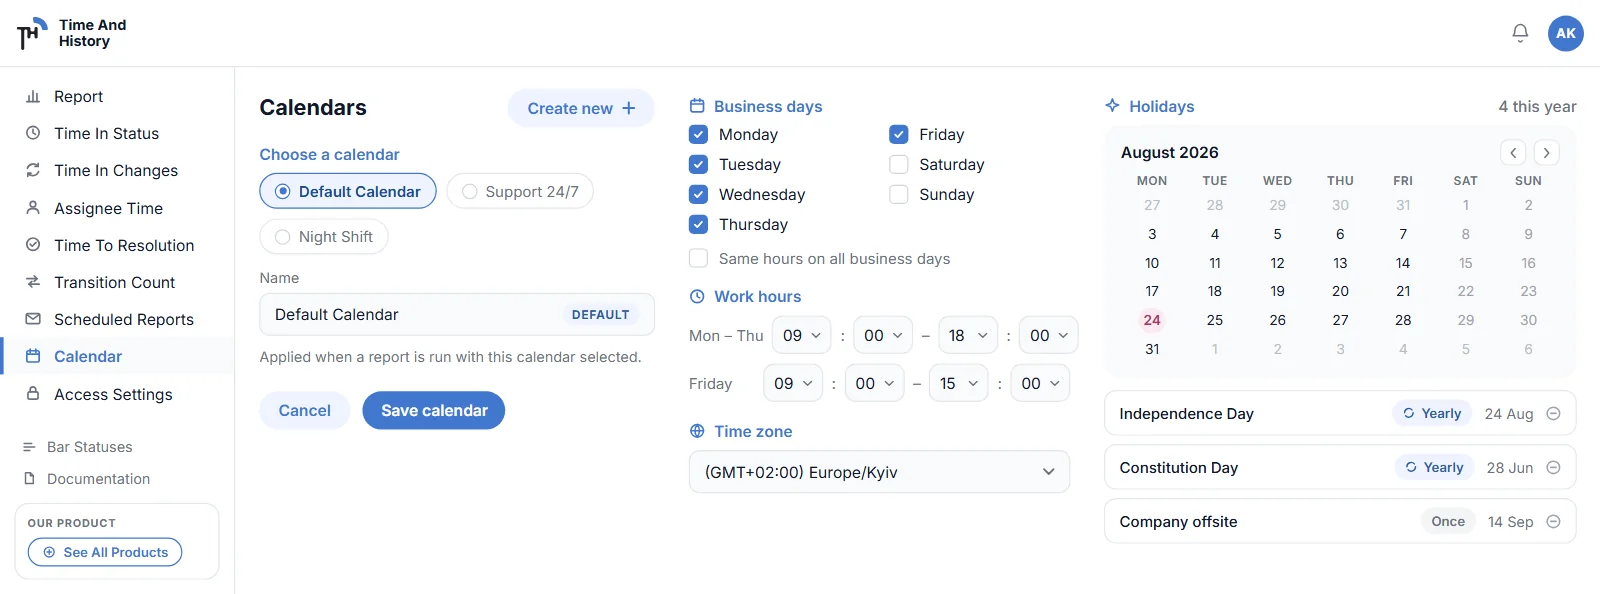Click the Time In Changes refresh icon
The height and width of the screenshot is (594, 1600).
click(33, 170)
